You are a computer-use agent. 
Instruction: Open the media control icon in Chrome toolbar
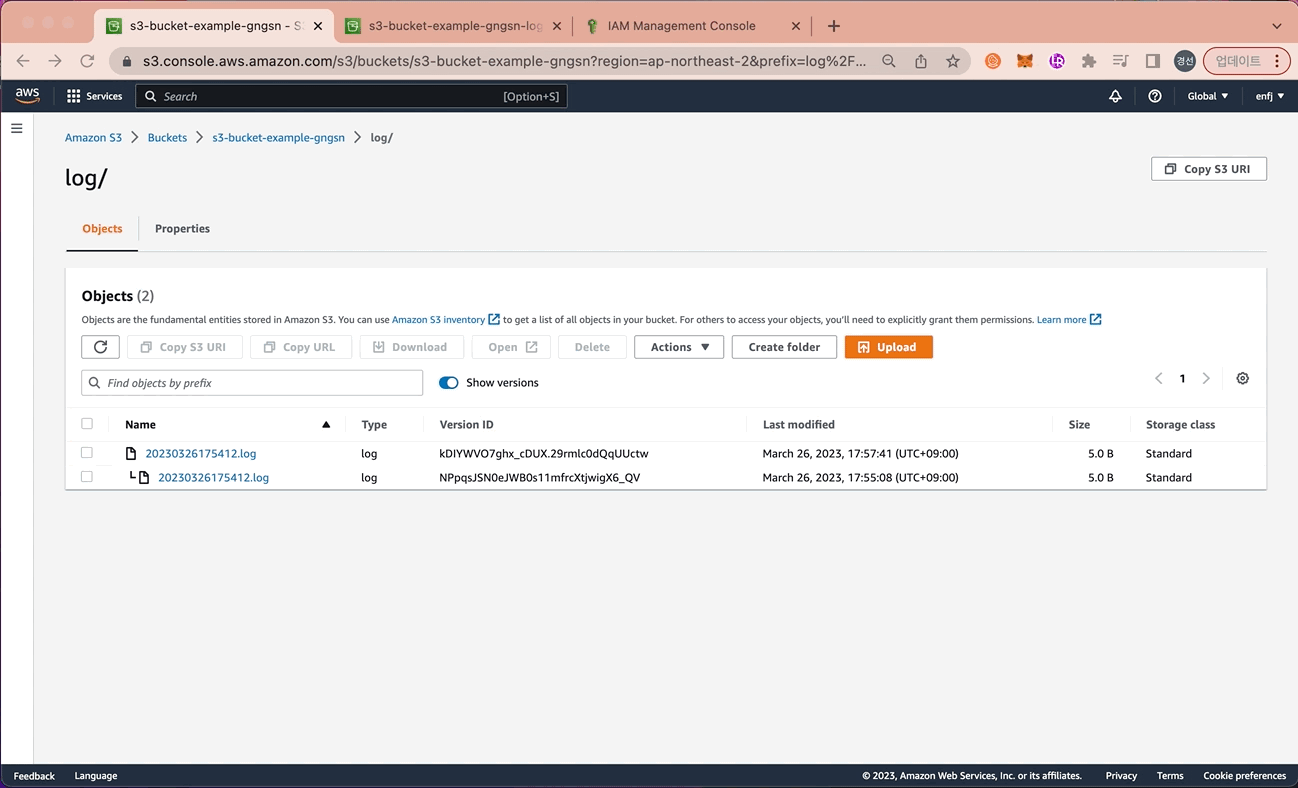(x=1121, y=61)
